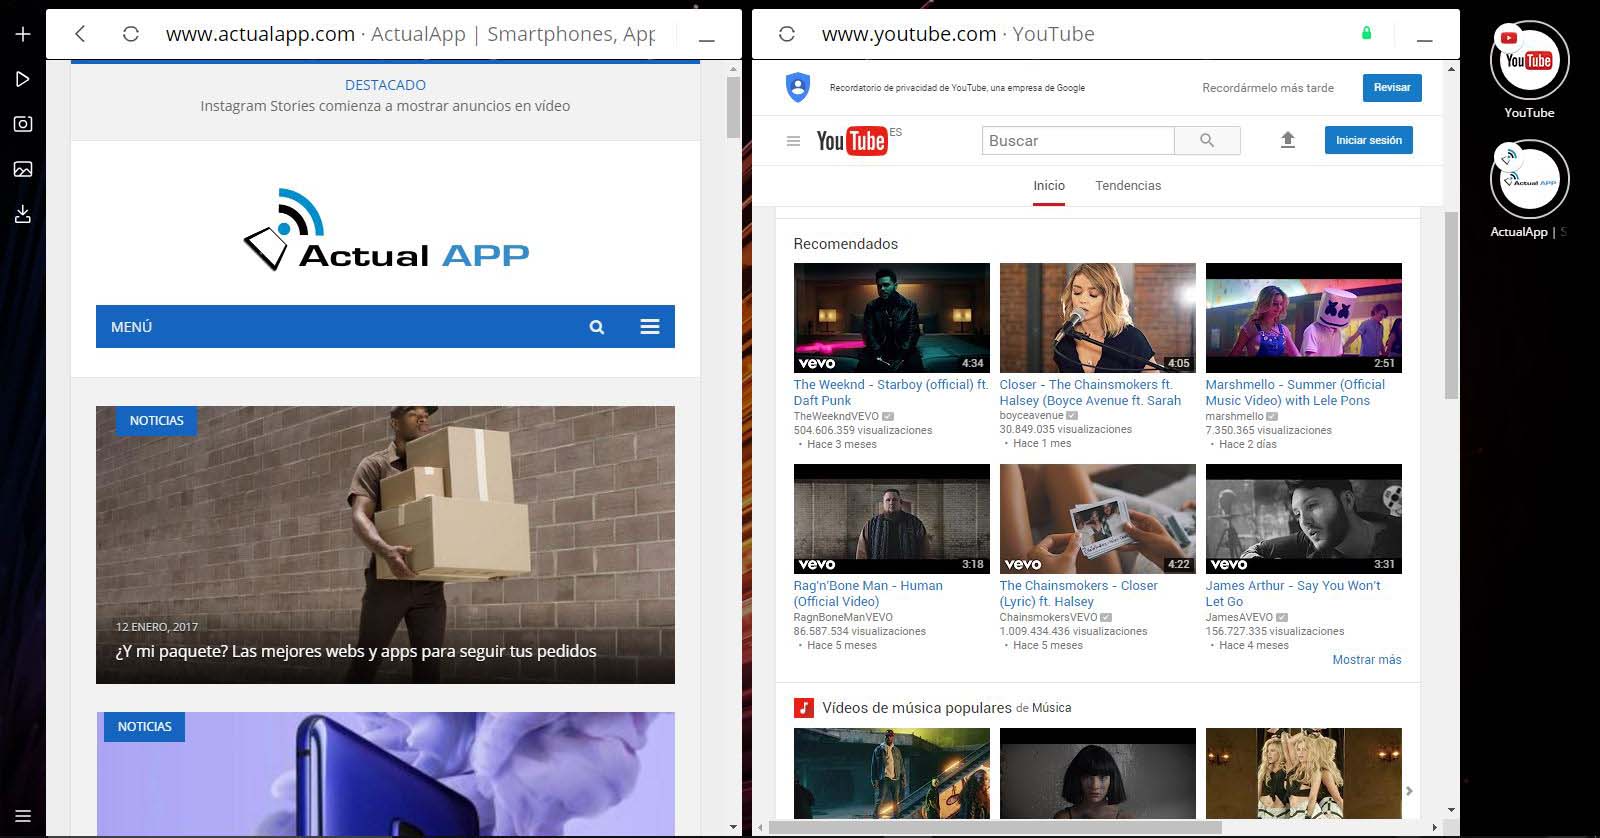Click the YouTube logo
This screenshot has height=838, width=1600.
[852, 141]
